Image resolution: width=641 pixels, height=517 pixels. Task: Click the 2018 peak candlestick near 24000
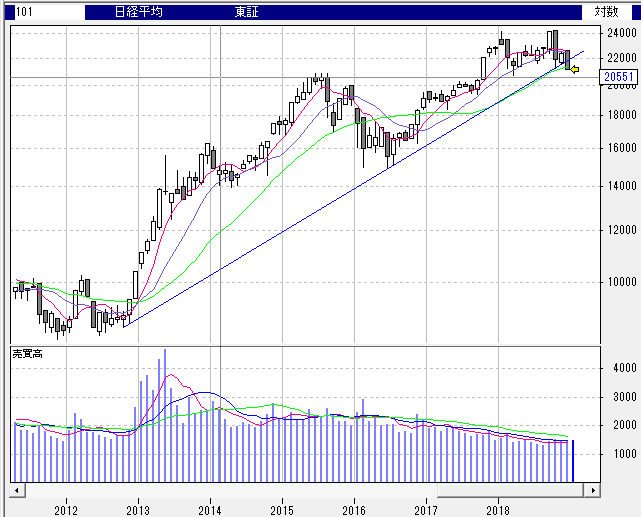click(x=551, y=40)
